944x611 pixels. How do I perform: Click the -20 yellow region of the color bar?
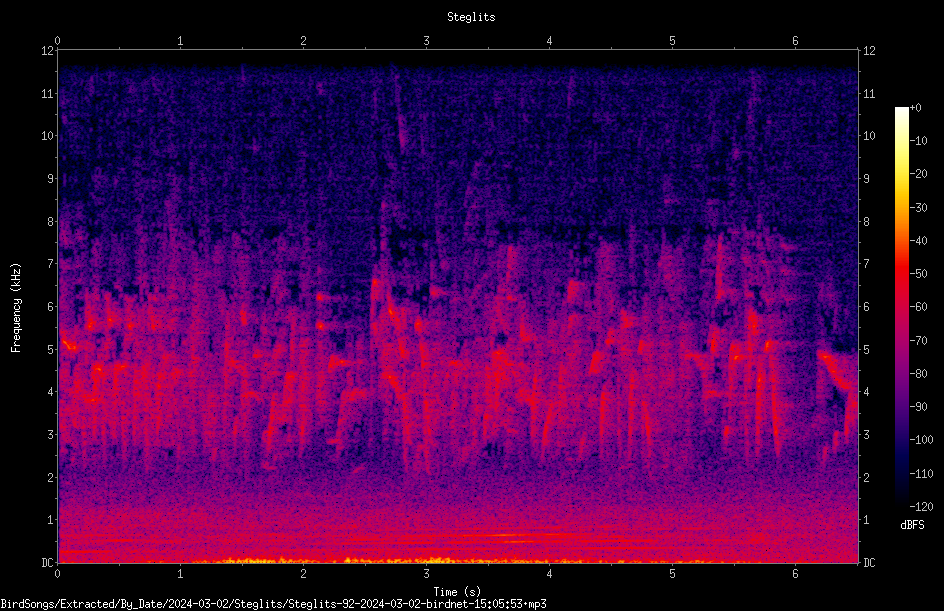point(901,174)
